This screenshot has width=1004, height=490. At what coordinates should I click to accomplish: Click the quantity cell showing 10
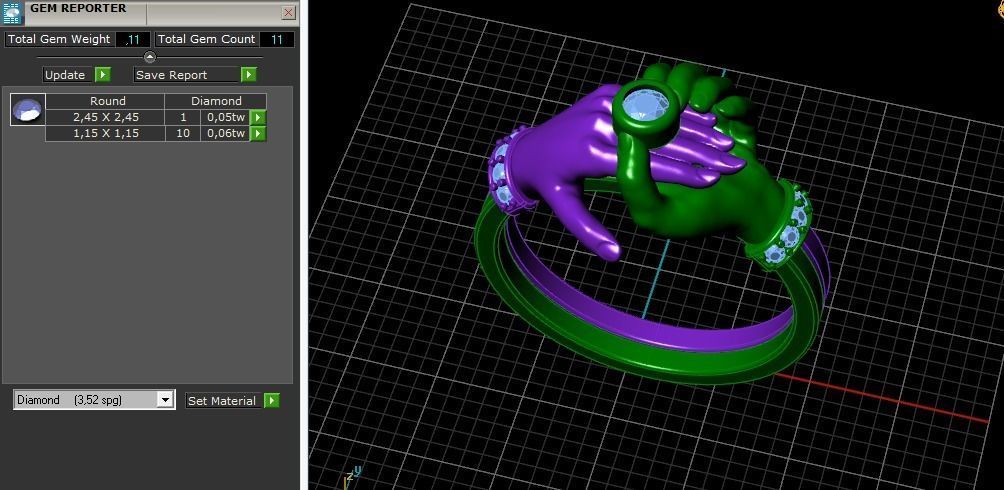(182, 133)
